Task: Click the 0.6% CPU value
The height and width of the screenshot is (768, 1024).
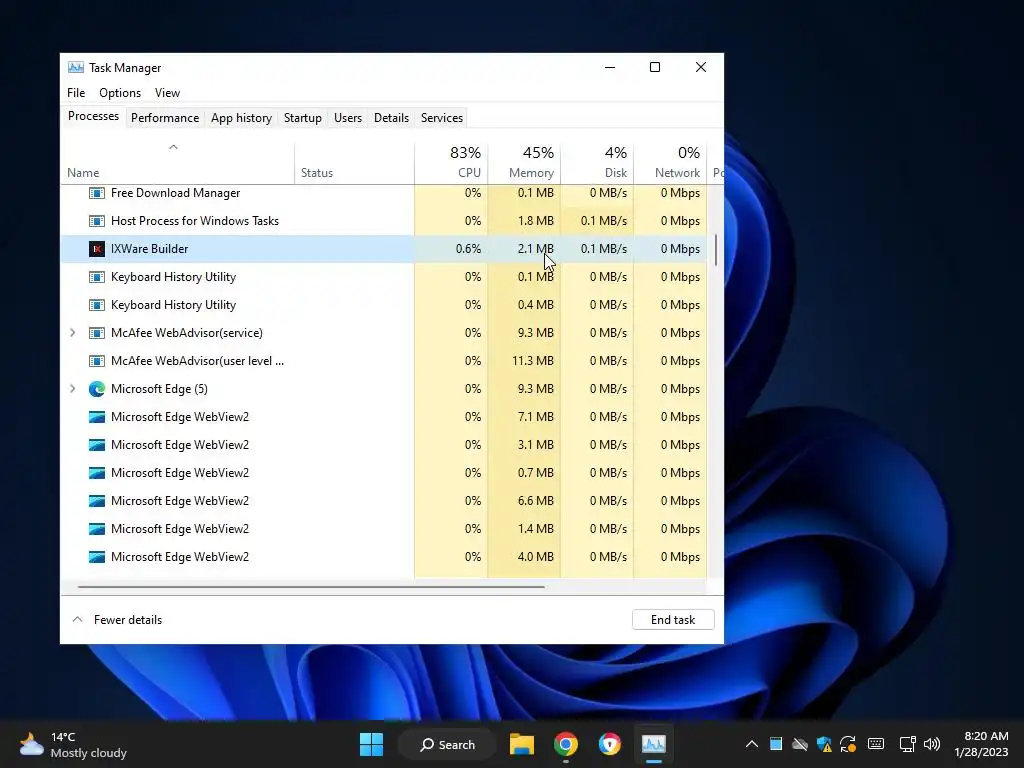Action: point(468,249)
